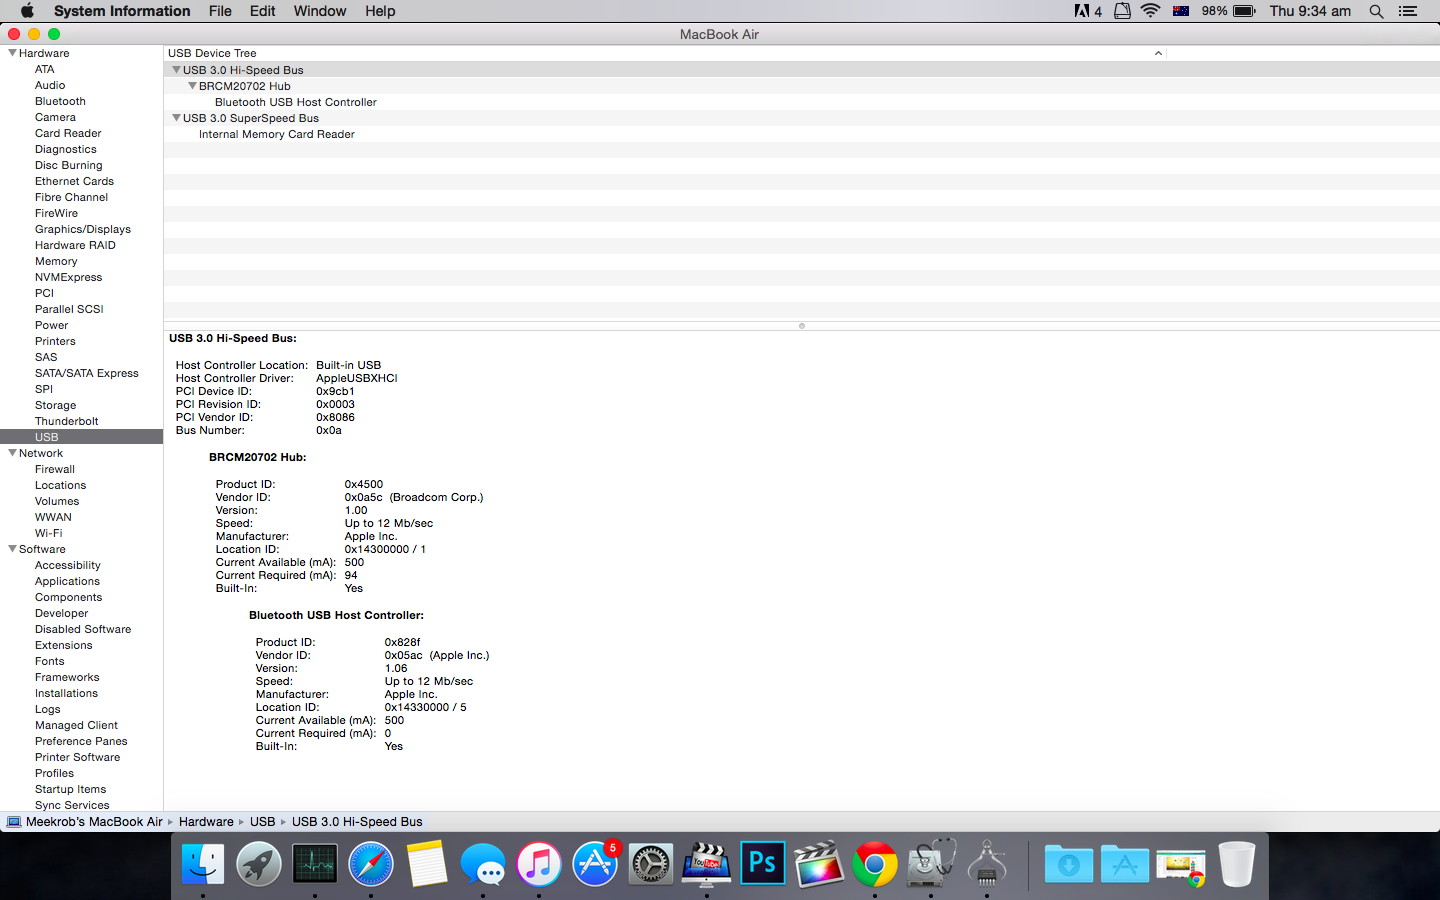This screenshot has height=900, width=1440.
Task: Collapse the Network section in sidebar
Action: [x=13, y=453]
